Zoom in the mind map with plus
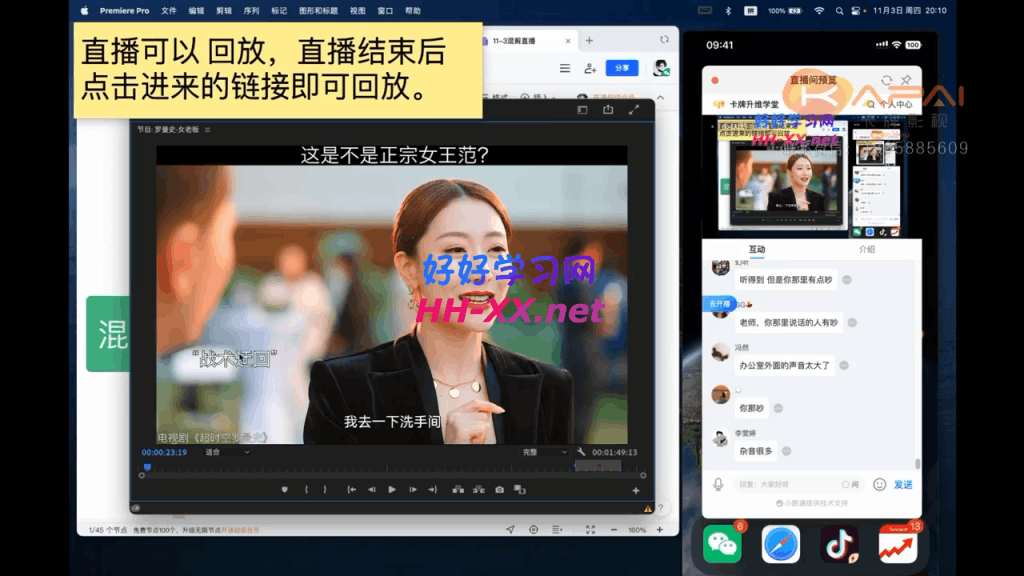Screen dimensions: 1024x576 click(660, 530)
